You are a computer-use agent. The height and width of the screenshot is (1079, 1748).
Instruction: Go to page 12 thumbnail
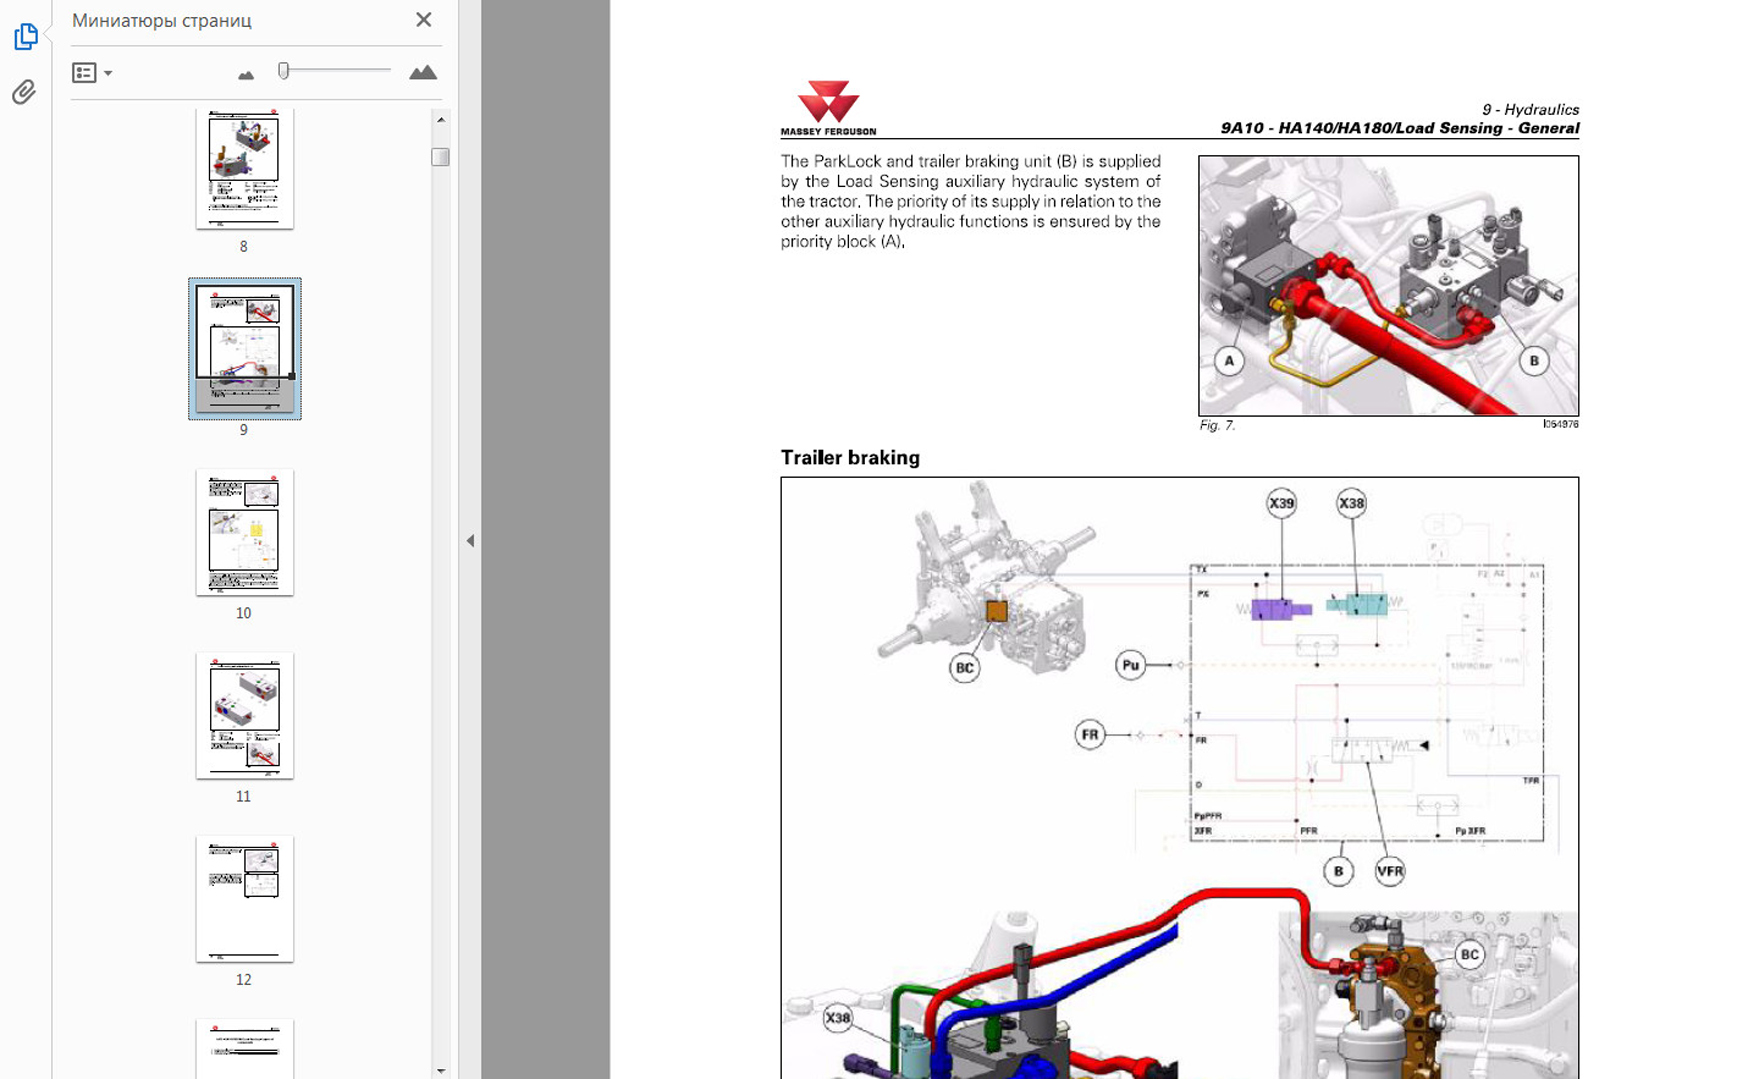point(244,898)
